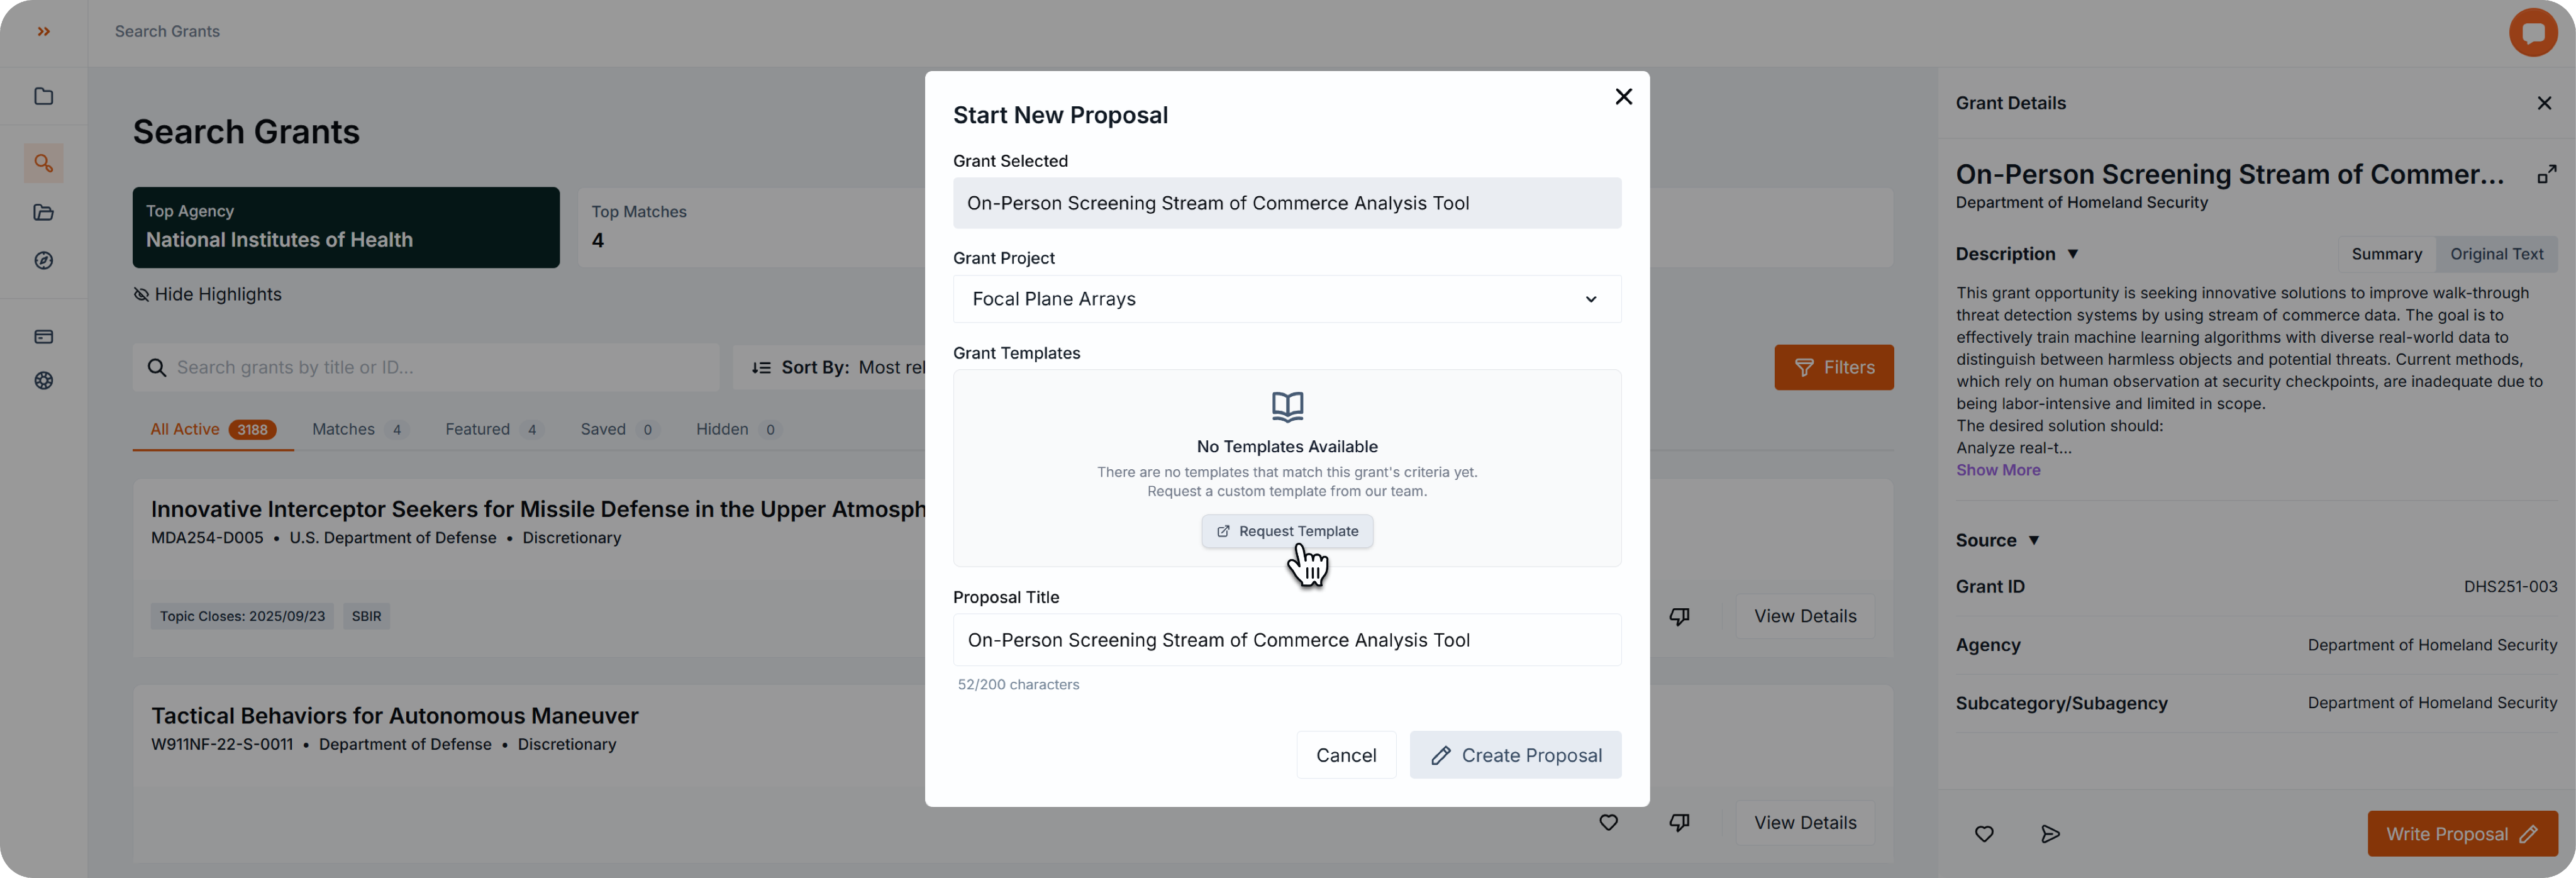
Task: Click the thumbs-down icon on Missile Defense grant
Action: 1679,616
